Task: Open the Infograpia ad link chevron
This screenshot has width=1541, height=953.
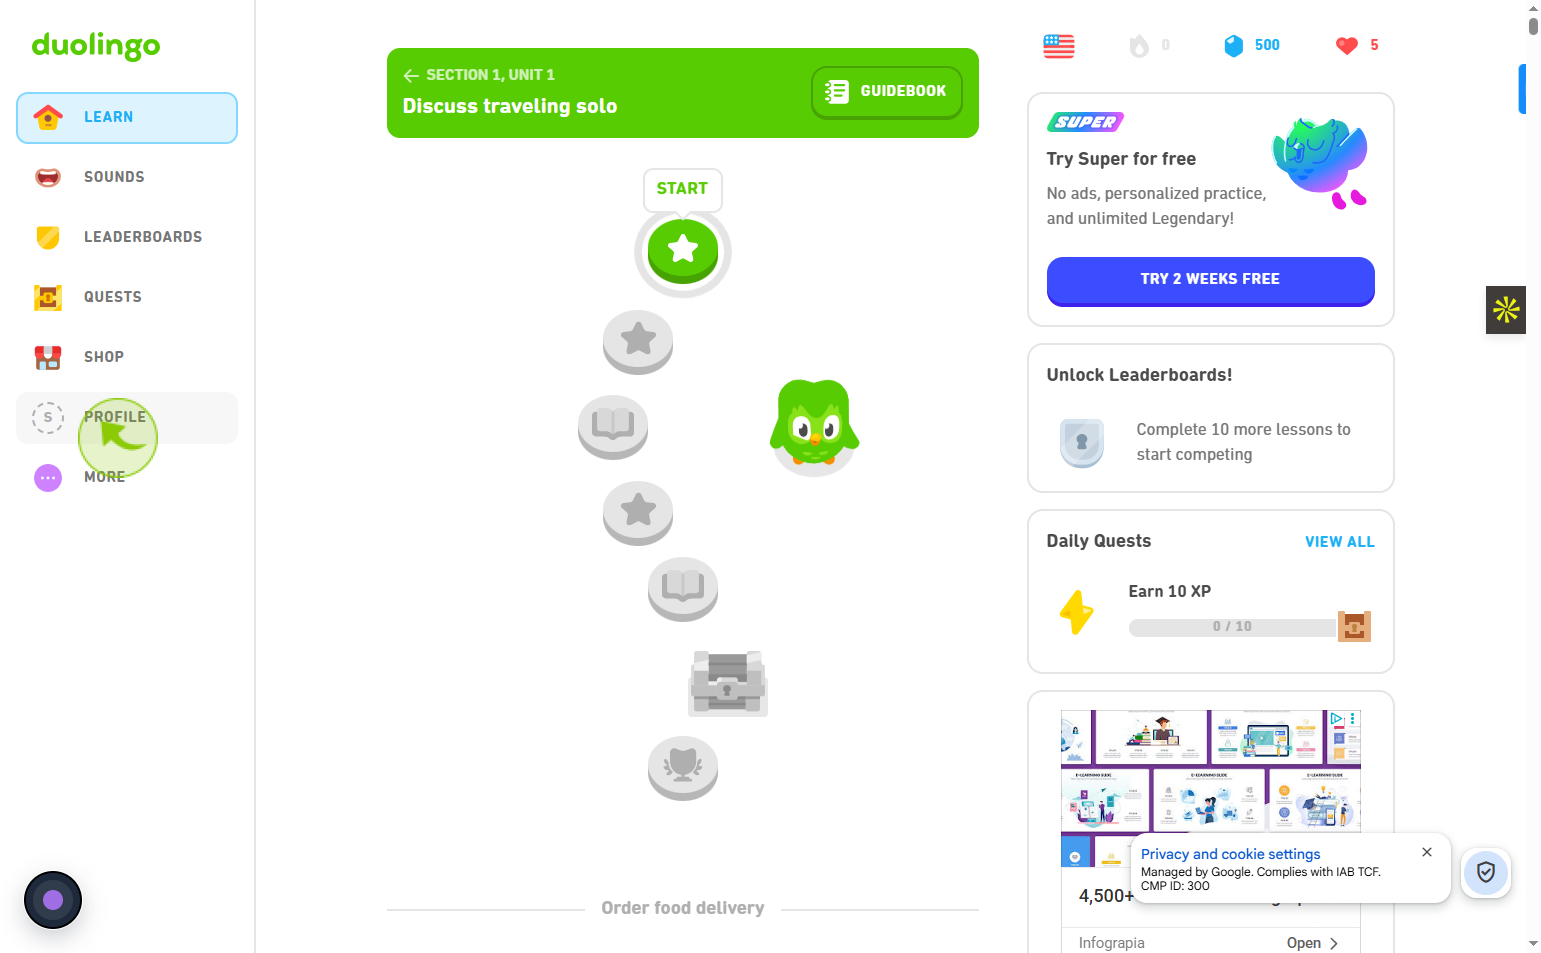Action: point(1334,943)
